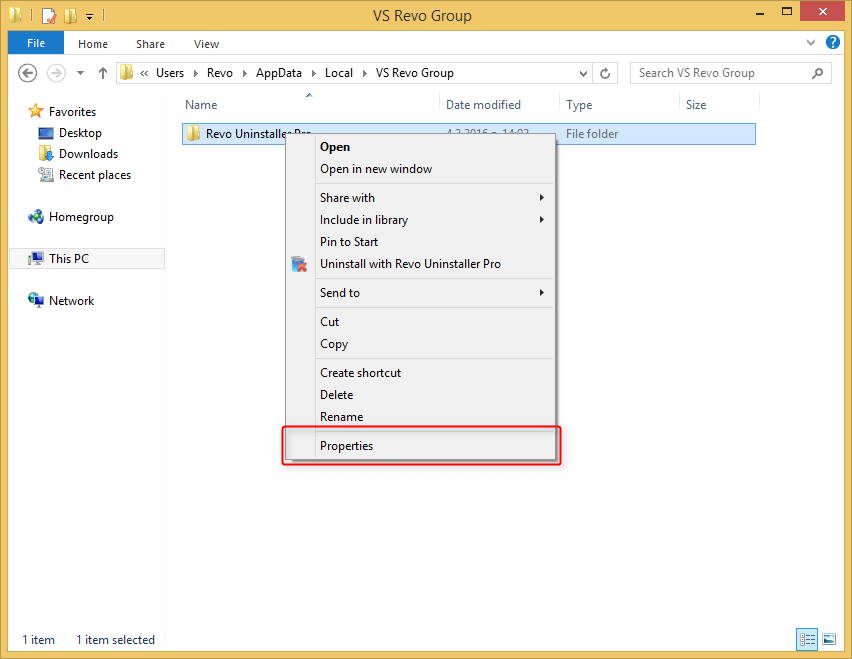Screen dimensions: 852x659
Task: Switch to Details view icon
Action: point(807,639)
